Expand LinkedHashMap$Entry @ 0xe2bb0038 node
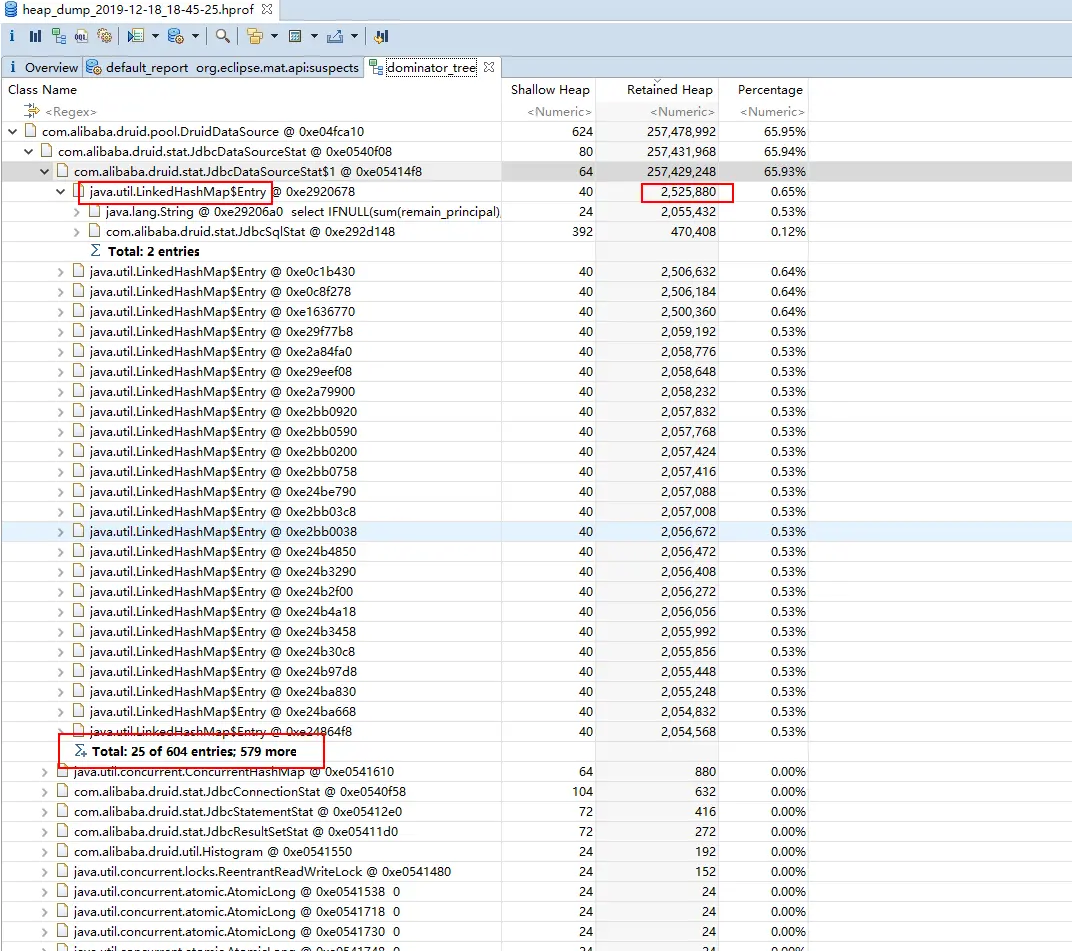This screenshot has width=1072, height=951. tap(60, 532)
